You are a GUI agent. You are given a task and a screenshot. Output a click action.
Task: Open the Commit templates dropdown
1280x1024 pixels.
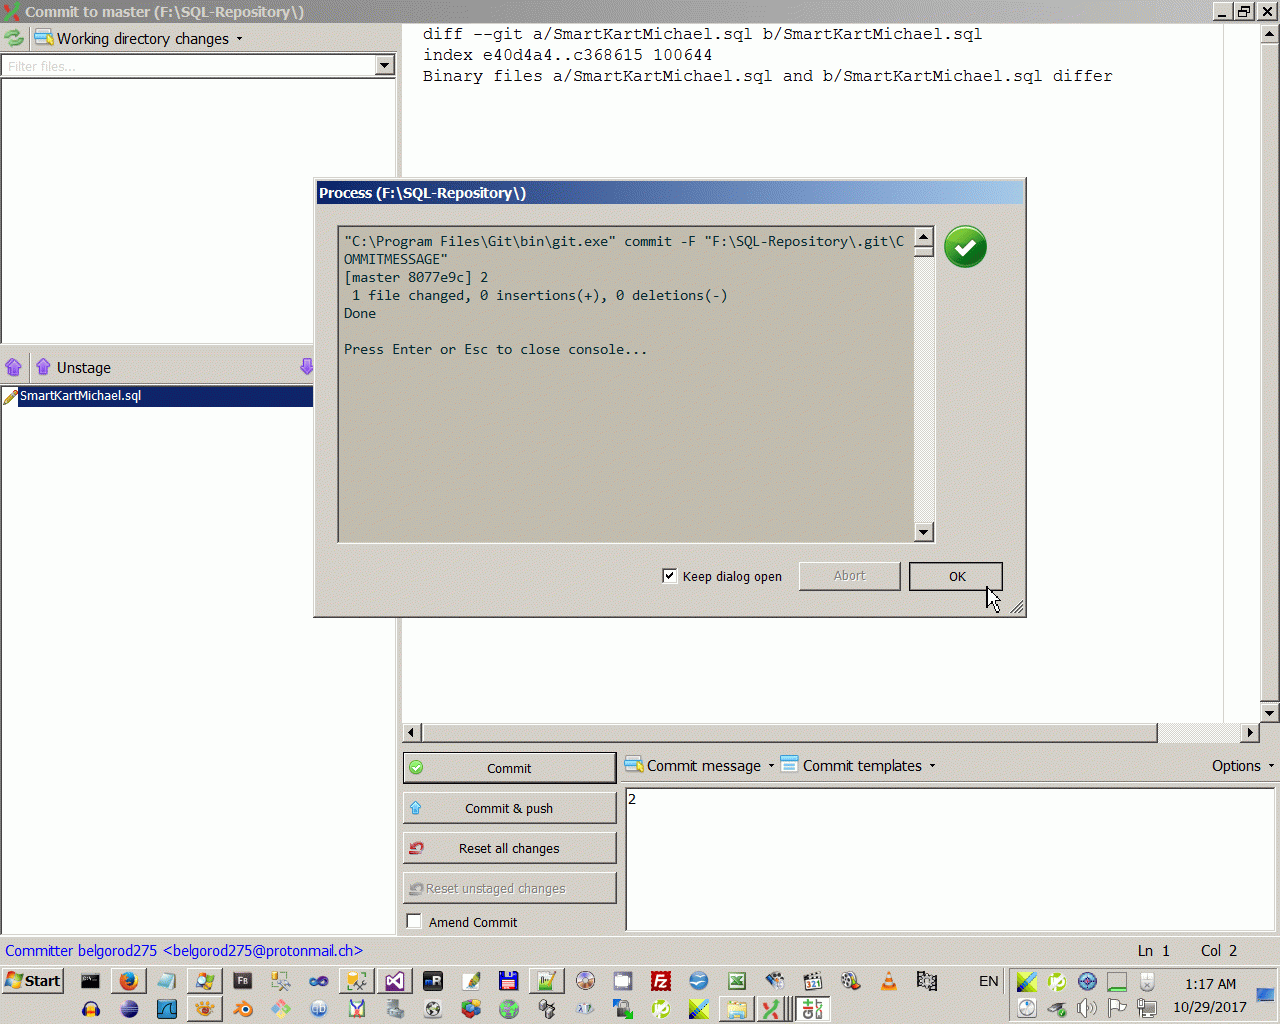click(858, 765)
